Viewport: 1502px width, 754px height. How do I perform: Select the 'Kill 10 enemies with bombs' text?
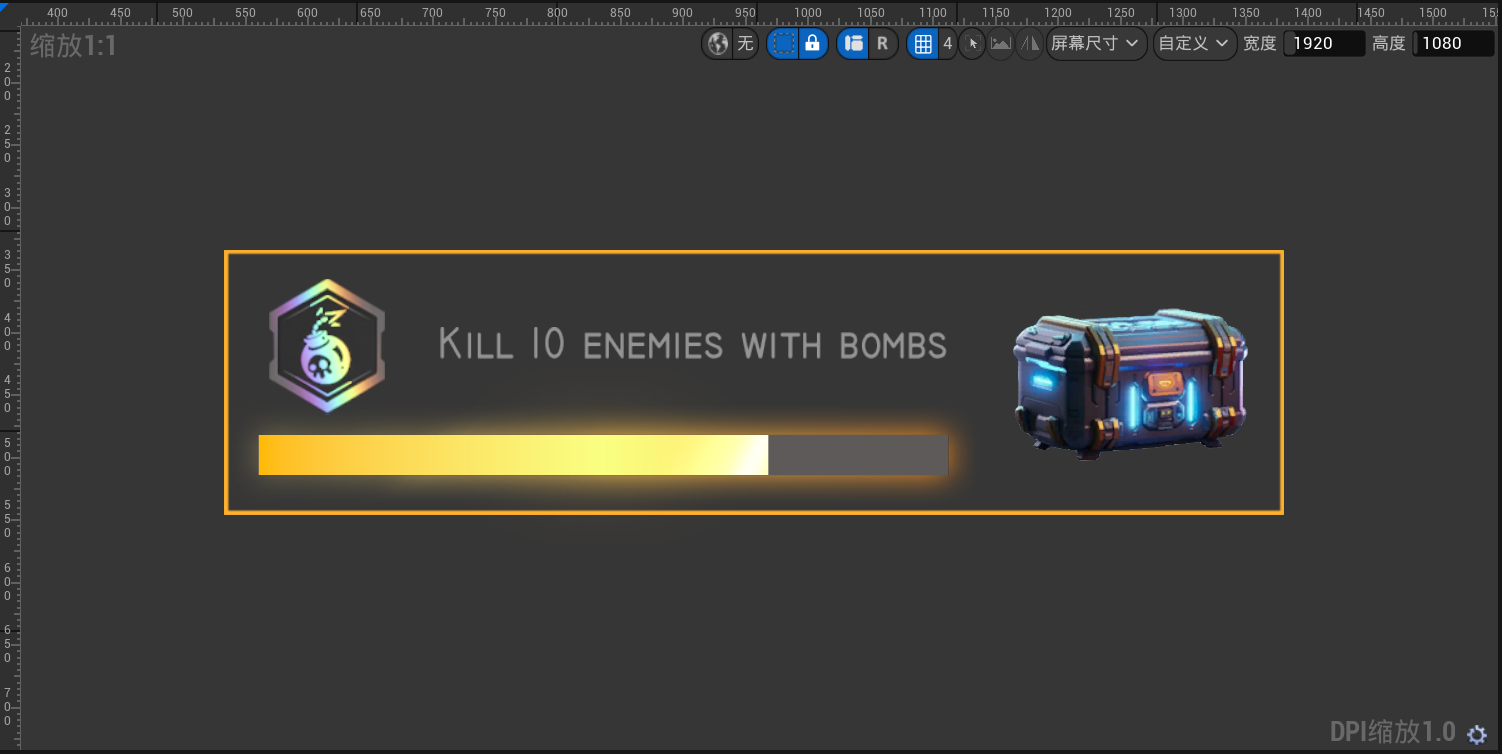(692, 345)
